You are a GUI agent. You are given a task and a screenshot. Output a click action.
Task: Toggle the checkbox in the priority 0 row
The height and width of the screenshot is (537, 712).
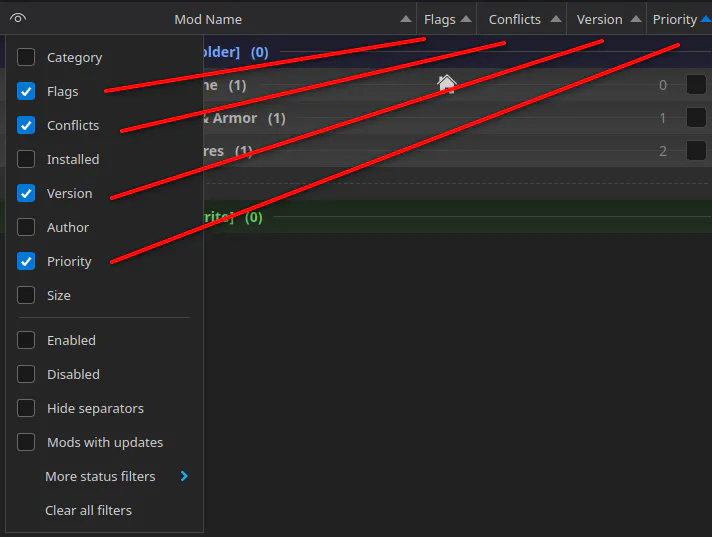tap(696, 84)
